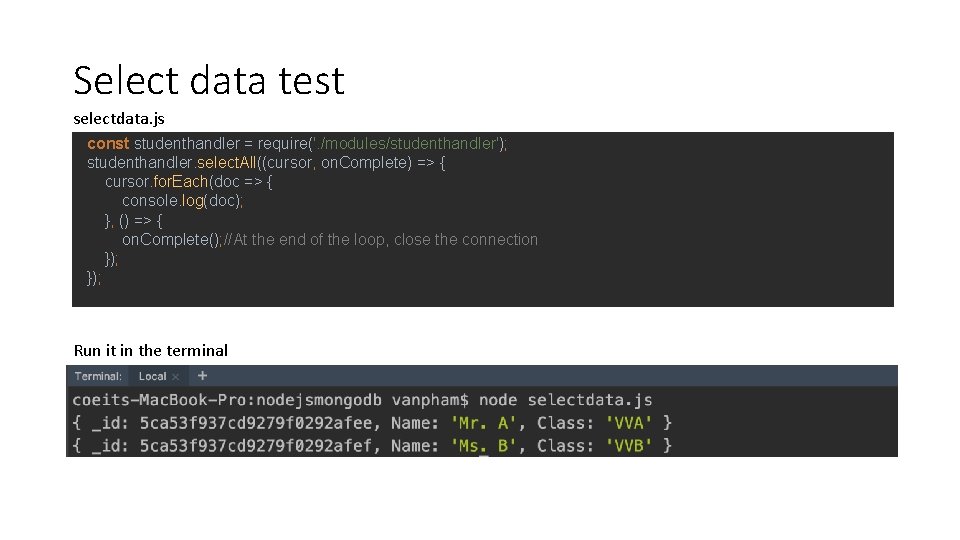
Task: Click the 'VVA' class value in output
Action: 629,423
